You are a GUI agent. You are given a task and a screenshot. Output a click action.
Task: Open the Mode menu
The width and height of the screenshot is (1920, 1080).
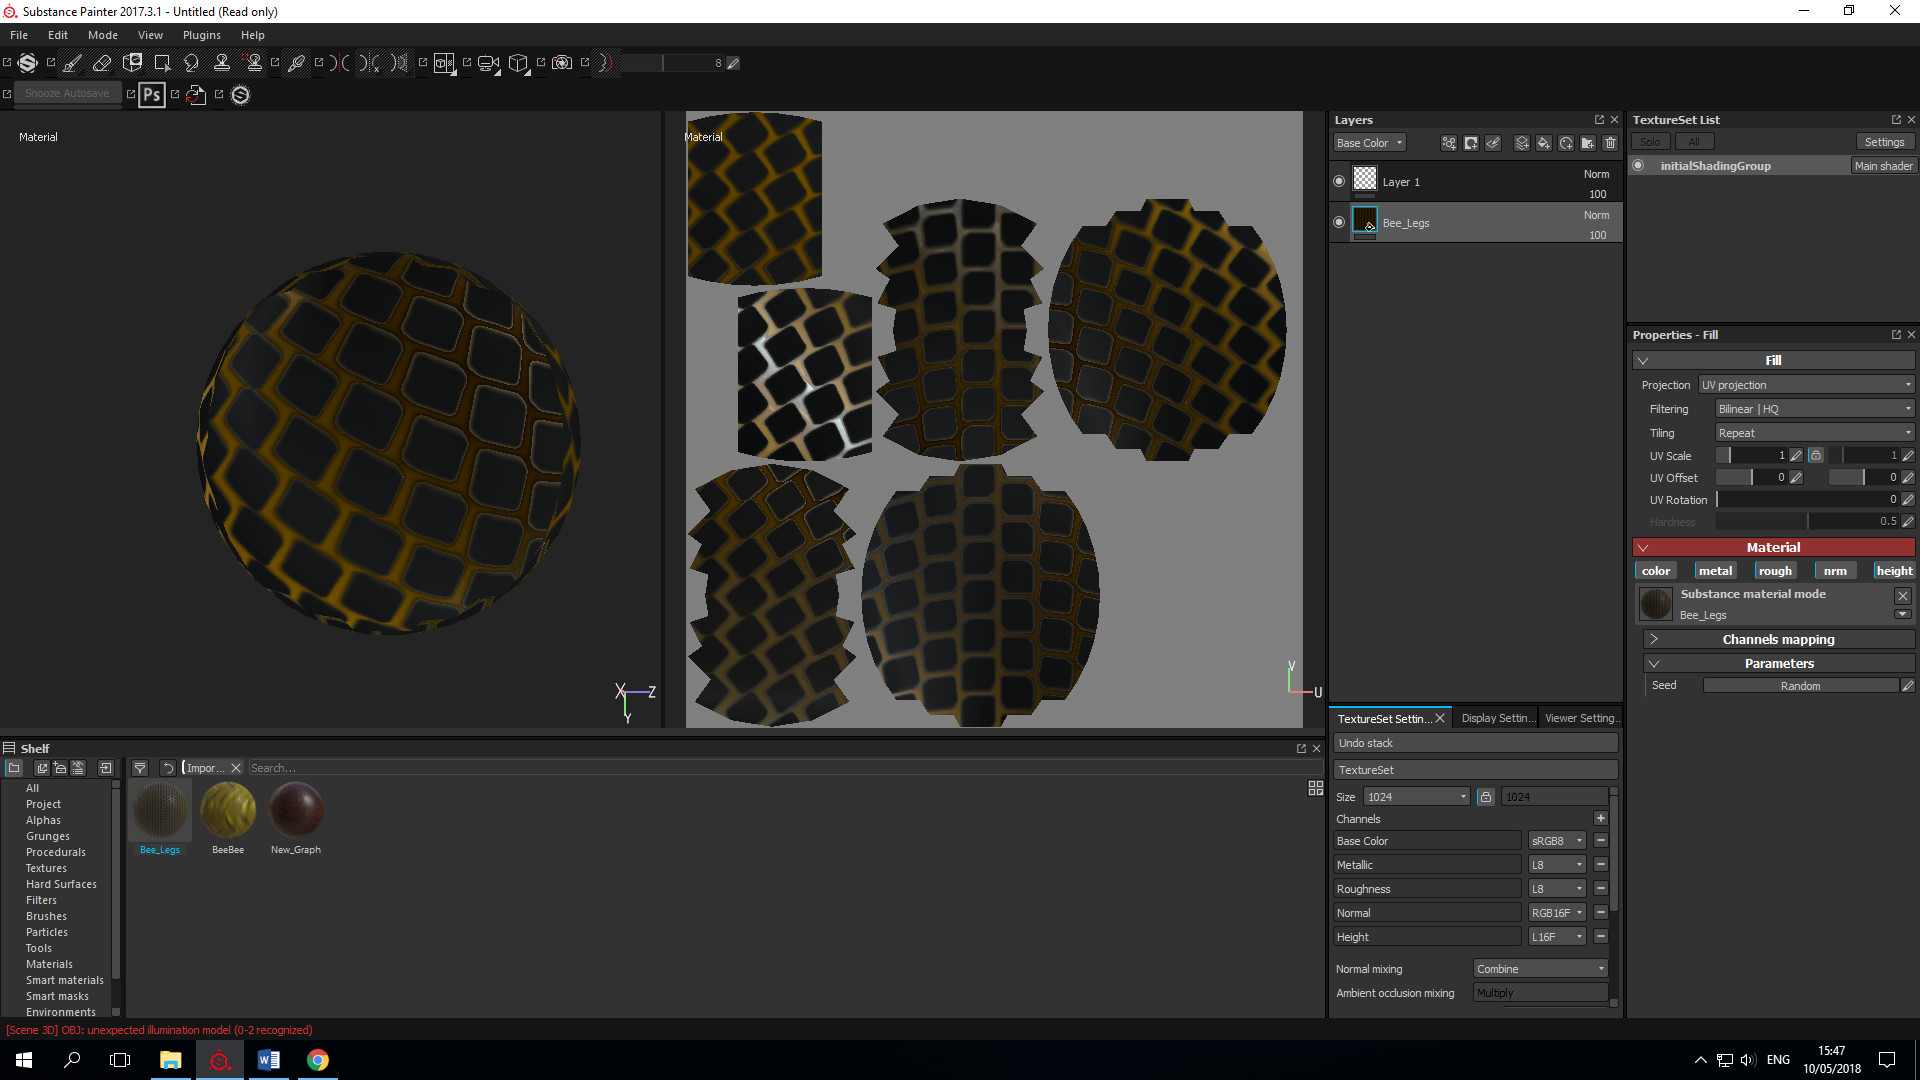tap(103, 35)
